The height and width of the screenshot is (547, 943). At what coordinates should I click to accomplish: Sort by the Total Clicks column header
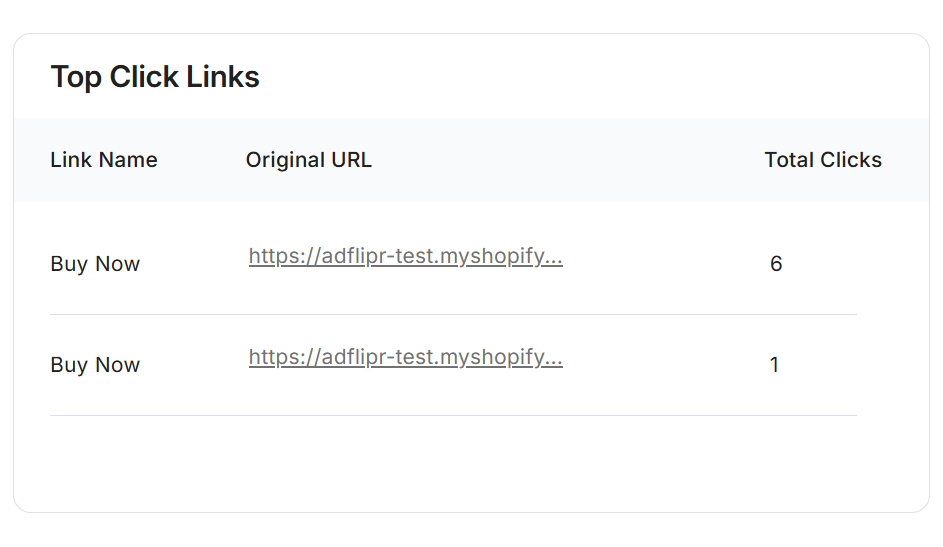[822, 160]
